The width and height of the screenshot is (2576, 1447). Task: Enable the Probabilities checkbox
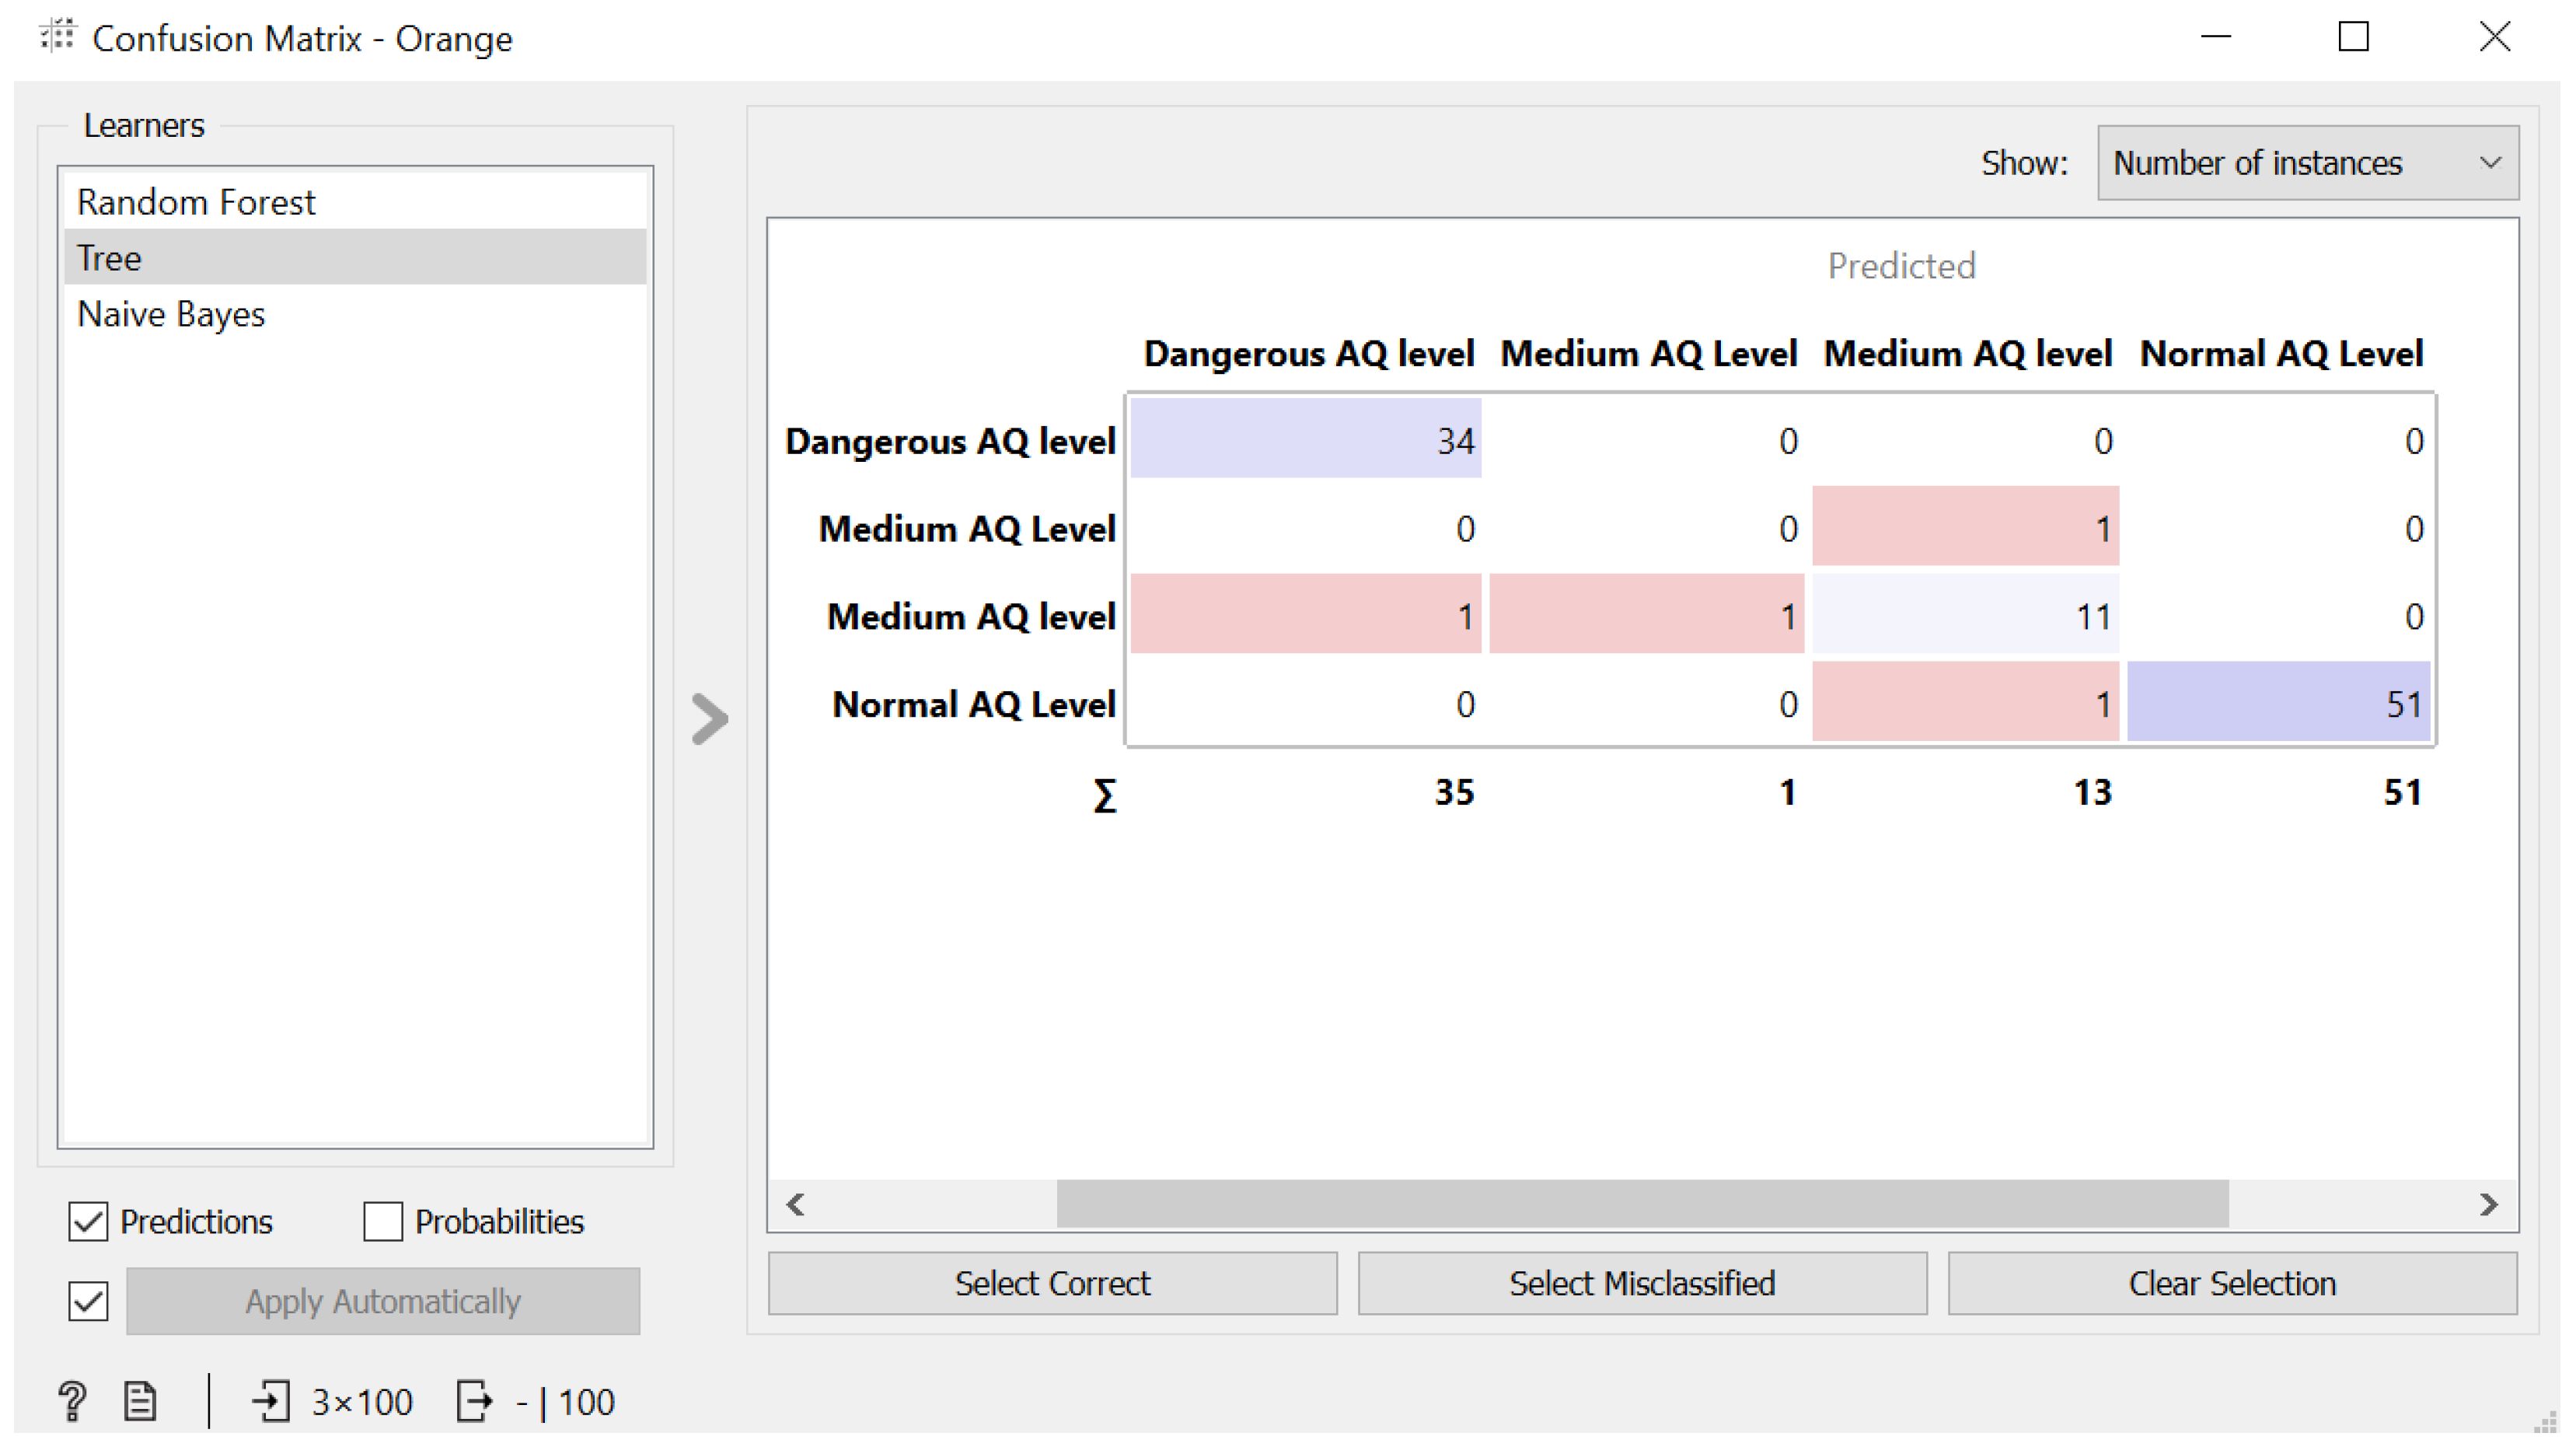pos(383,1221)
